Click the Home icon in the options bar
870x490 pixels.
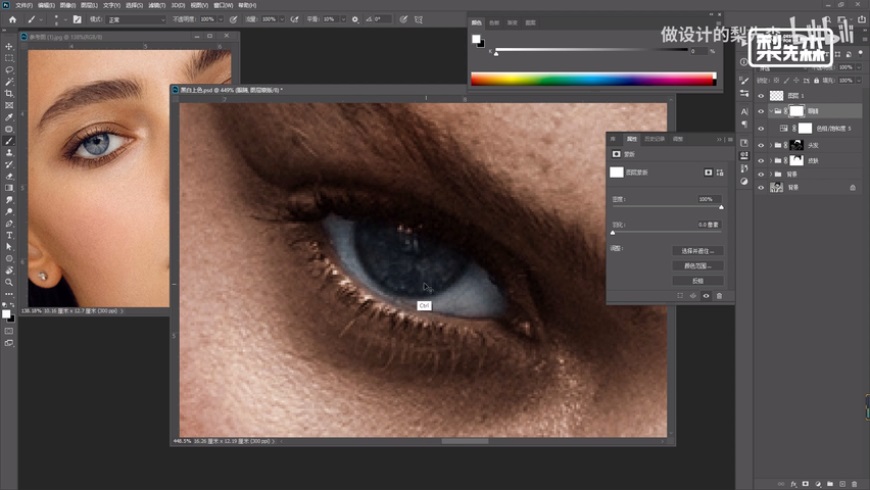[11, 18]
